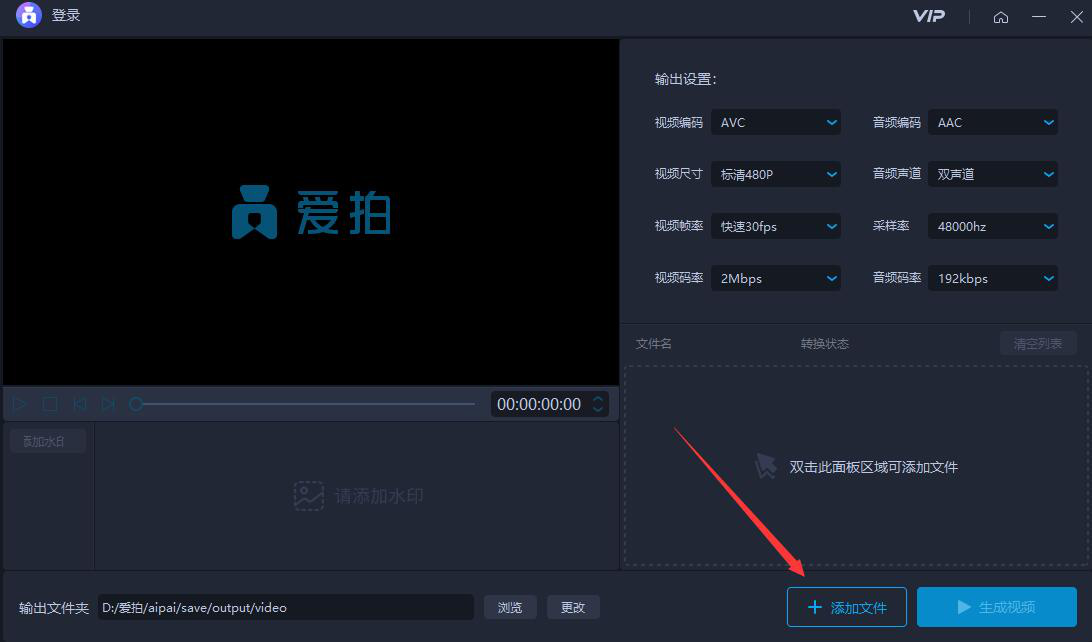Click the 输出设置 heading text
1092x642 pixels.
point(685,79)
